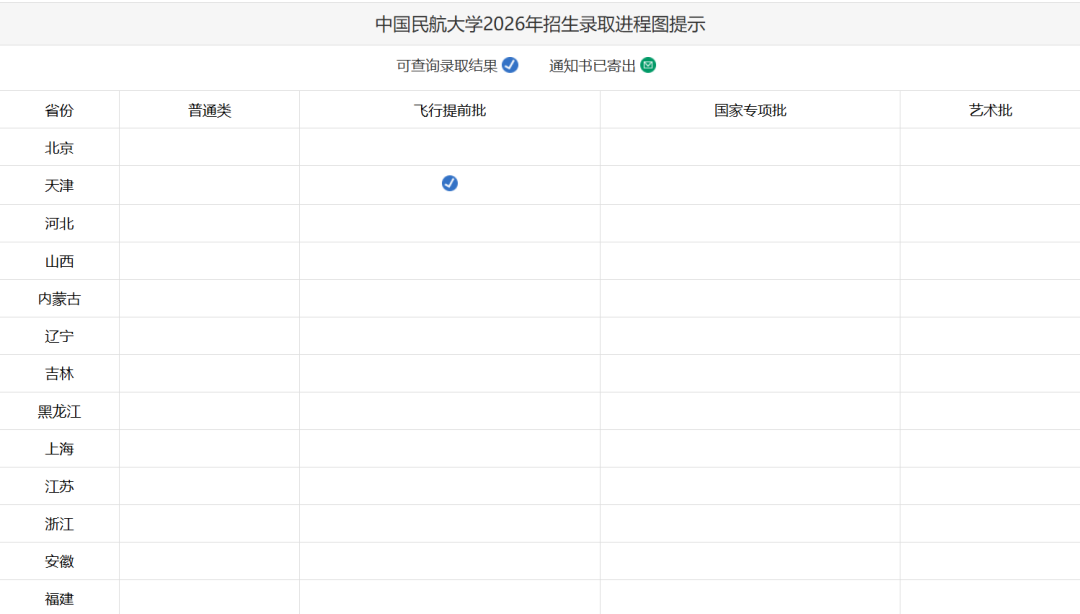This screenshot has width=1080, height=614.
Task: Click the legend text 通知书已寄出
Action: (592, 65)
